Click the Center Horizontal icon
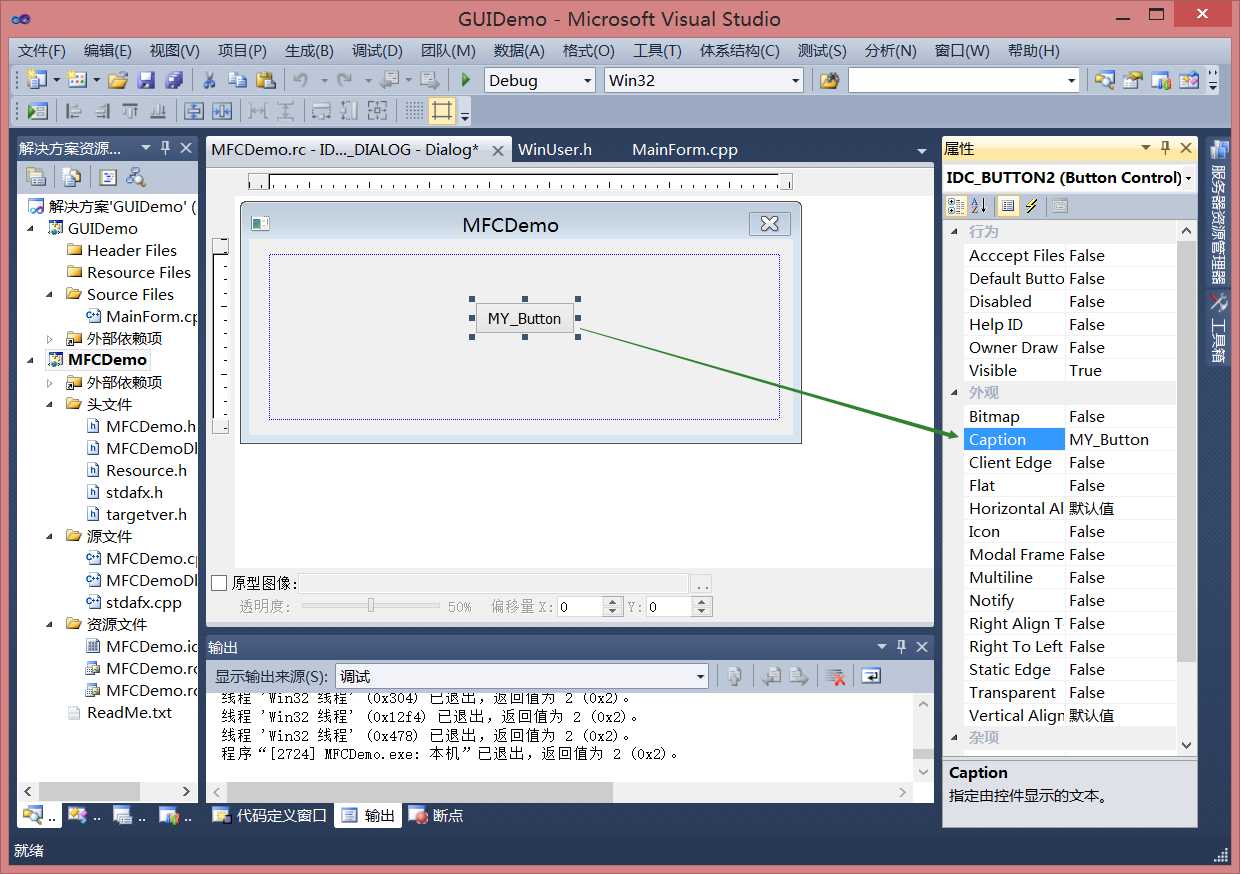 pyautogui.click(x=221, y=111)
